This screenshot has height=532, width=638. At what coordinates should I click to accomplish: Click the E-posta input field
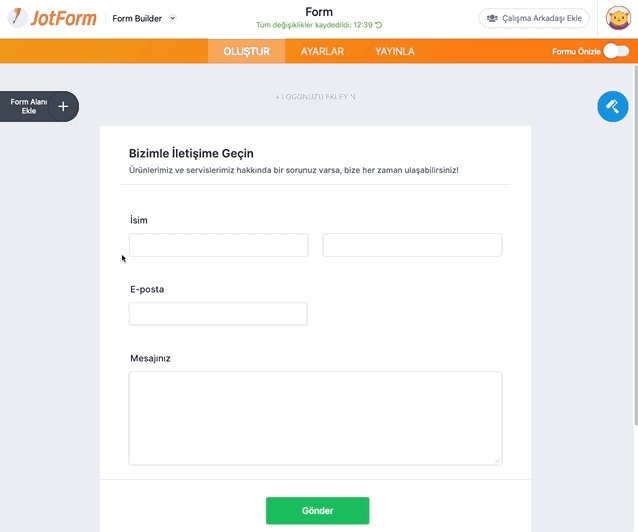click(x=218, y=314)
